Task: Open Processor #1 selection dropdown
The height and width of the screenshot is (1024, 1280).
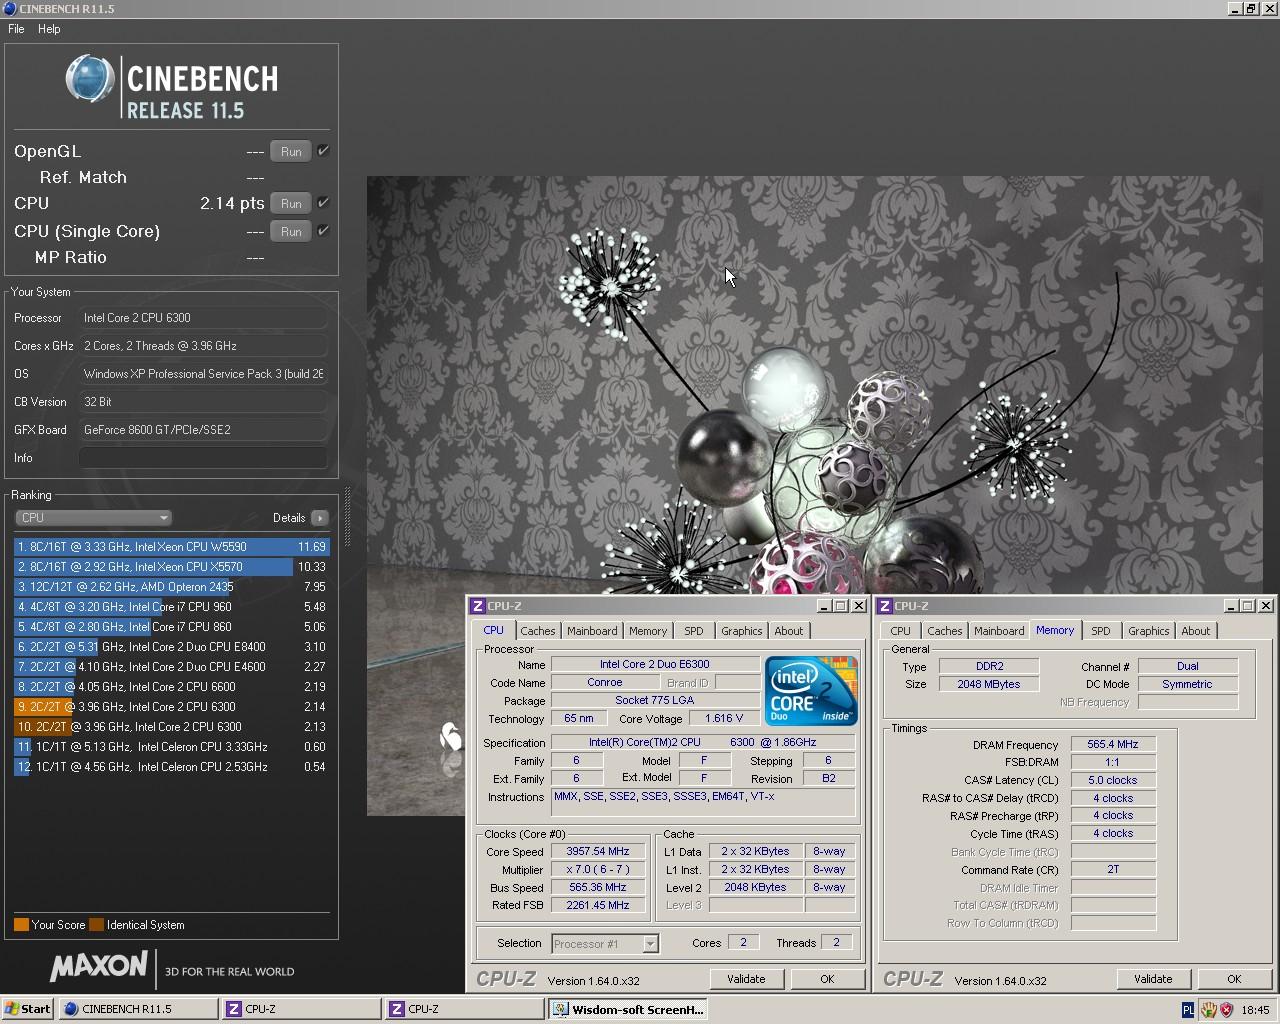Action: 604,943
